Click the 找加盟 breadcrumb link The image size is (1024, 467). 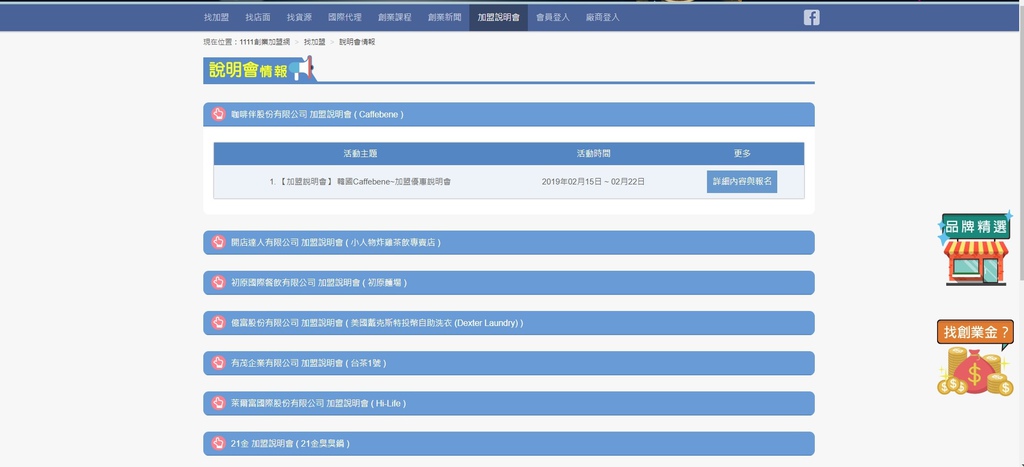[x=314, y=42]
